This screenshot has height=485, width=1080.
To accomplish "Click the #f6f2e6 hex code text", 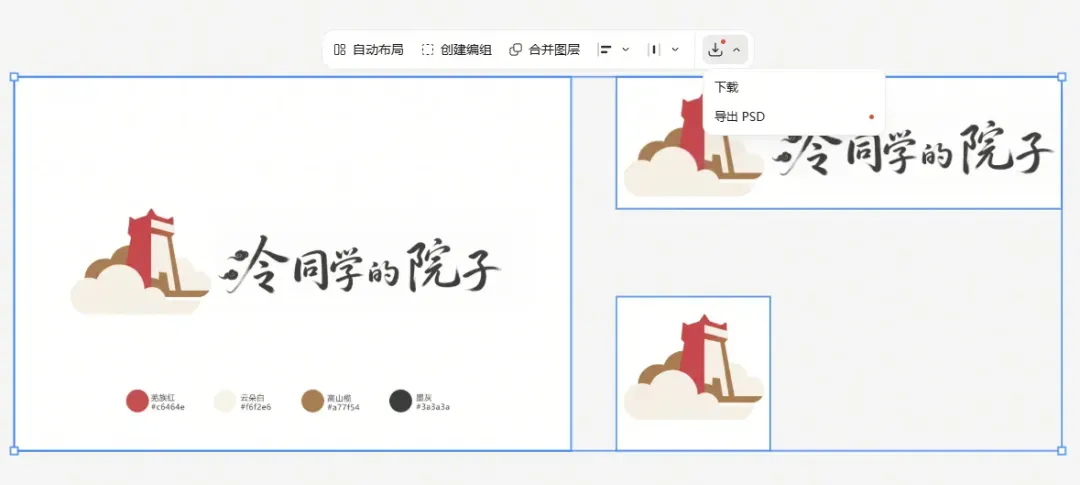I will (256, 407).
